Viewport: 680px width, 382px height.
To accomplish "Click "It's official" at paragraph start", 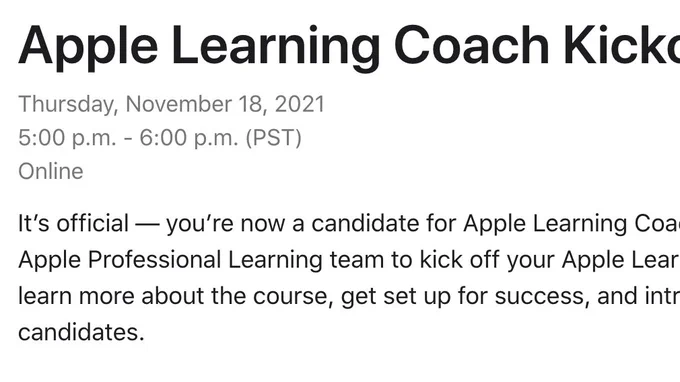I will (73, 224).
